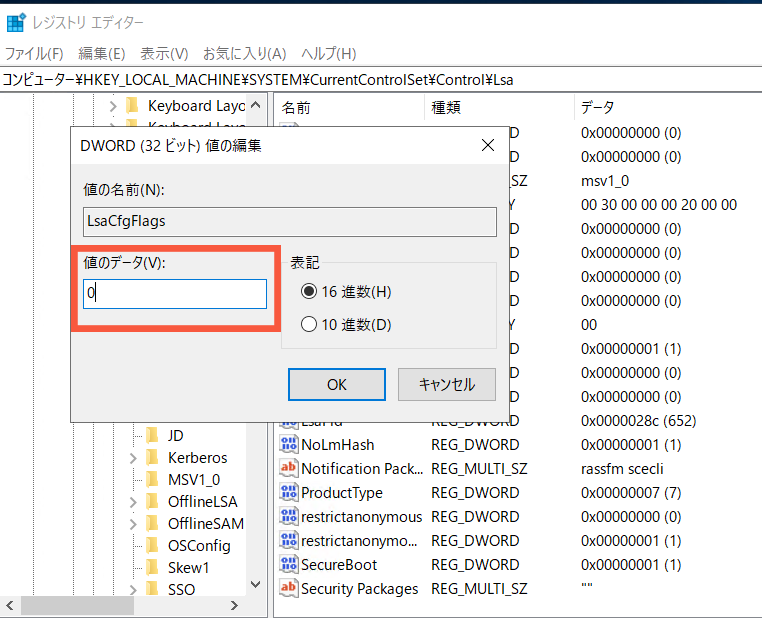This screenshot has width=762, height=618.
Task: Select the 16 進数 (hexadecimal) radio button
Action: 308,292
